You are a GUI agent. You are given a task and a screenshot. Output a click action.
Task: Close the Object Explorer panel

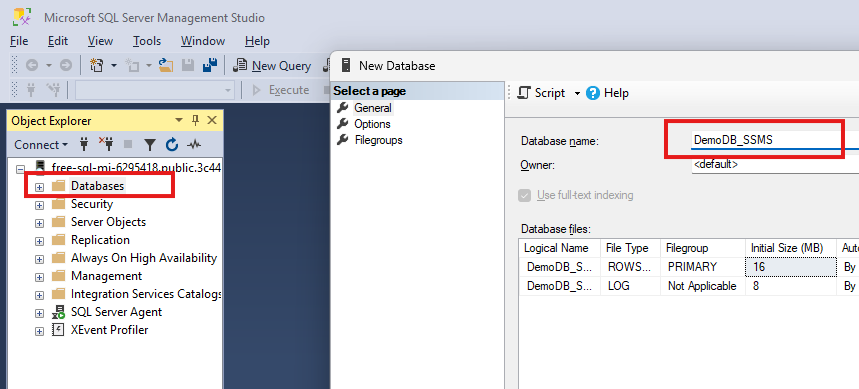(212, 121)
